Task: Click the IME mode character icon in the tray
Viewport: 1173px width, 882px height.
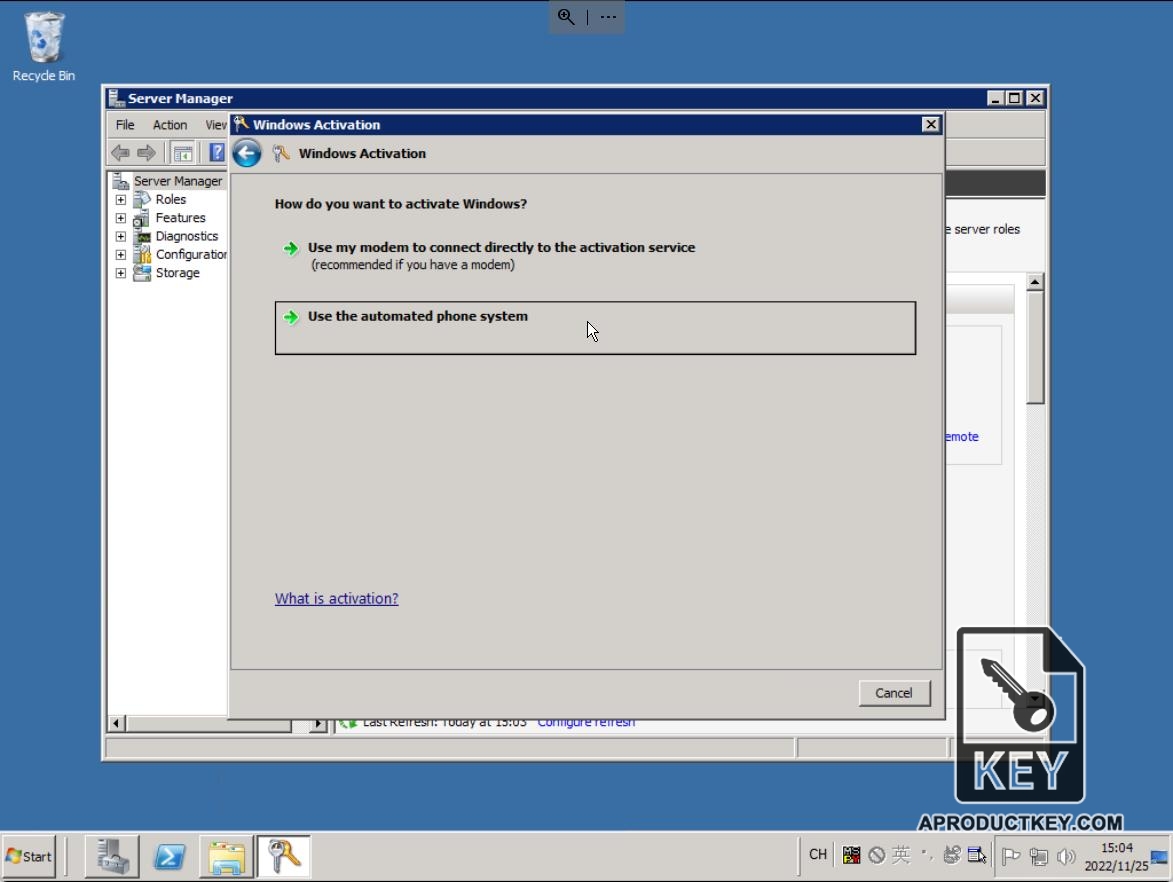Action: pos(901,854)
